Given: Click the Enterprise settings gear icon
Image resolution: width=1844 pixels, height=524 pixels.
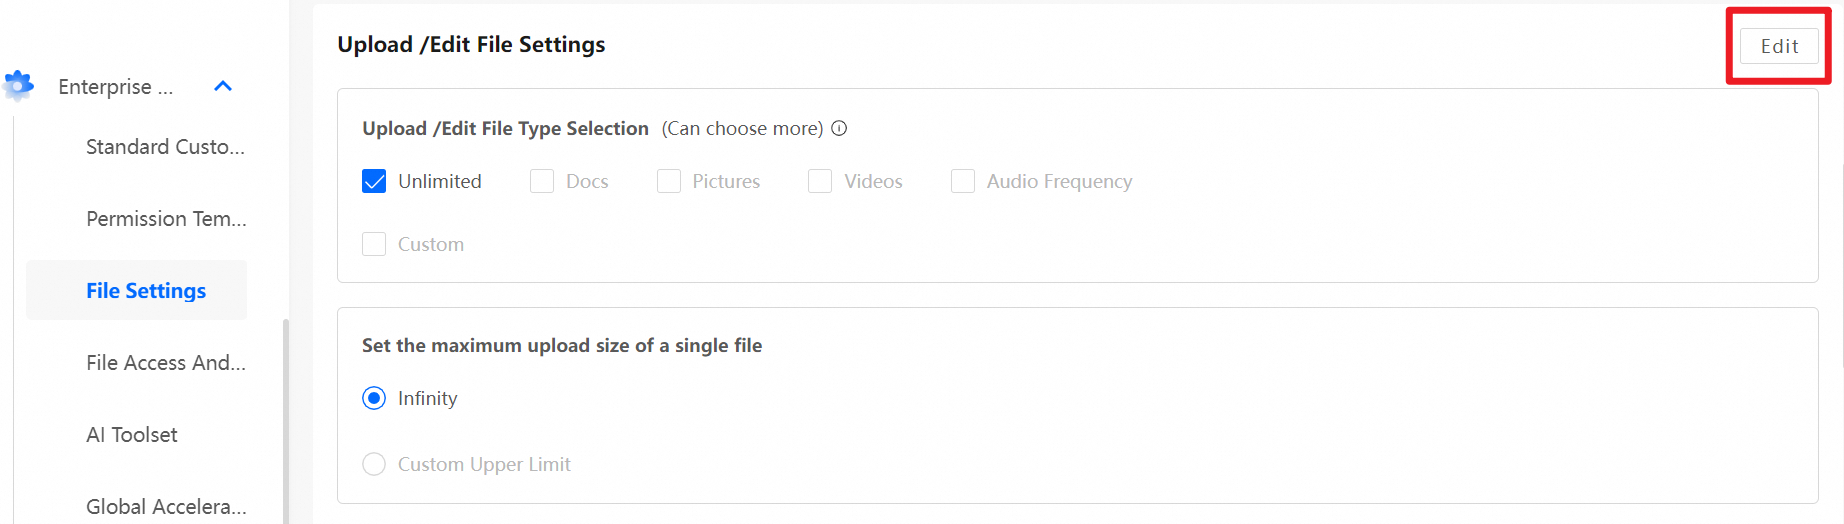Looking at the screenshot, I should [19, 86].
